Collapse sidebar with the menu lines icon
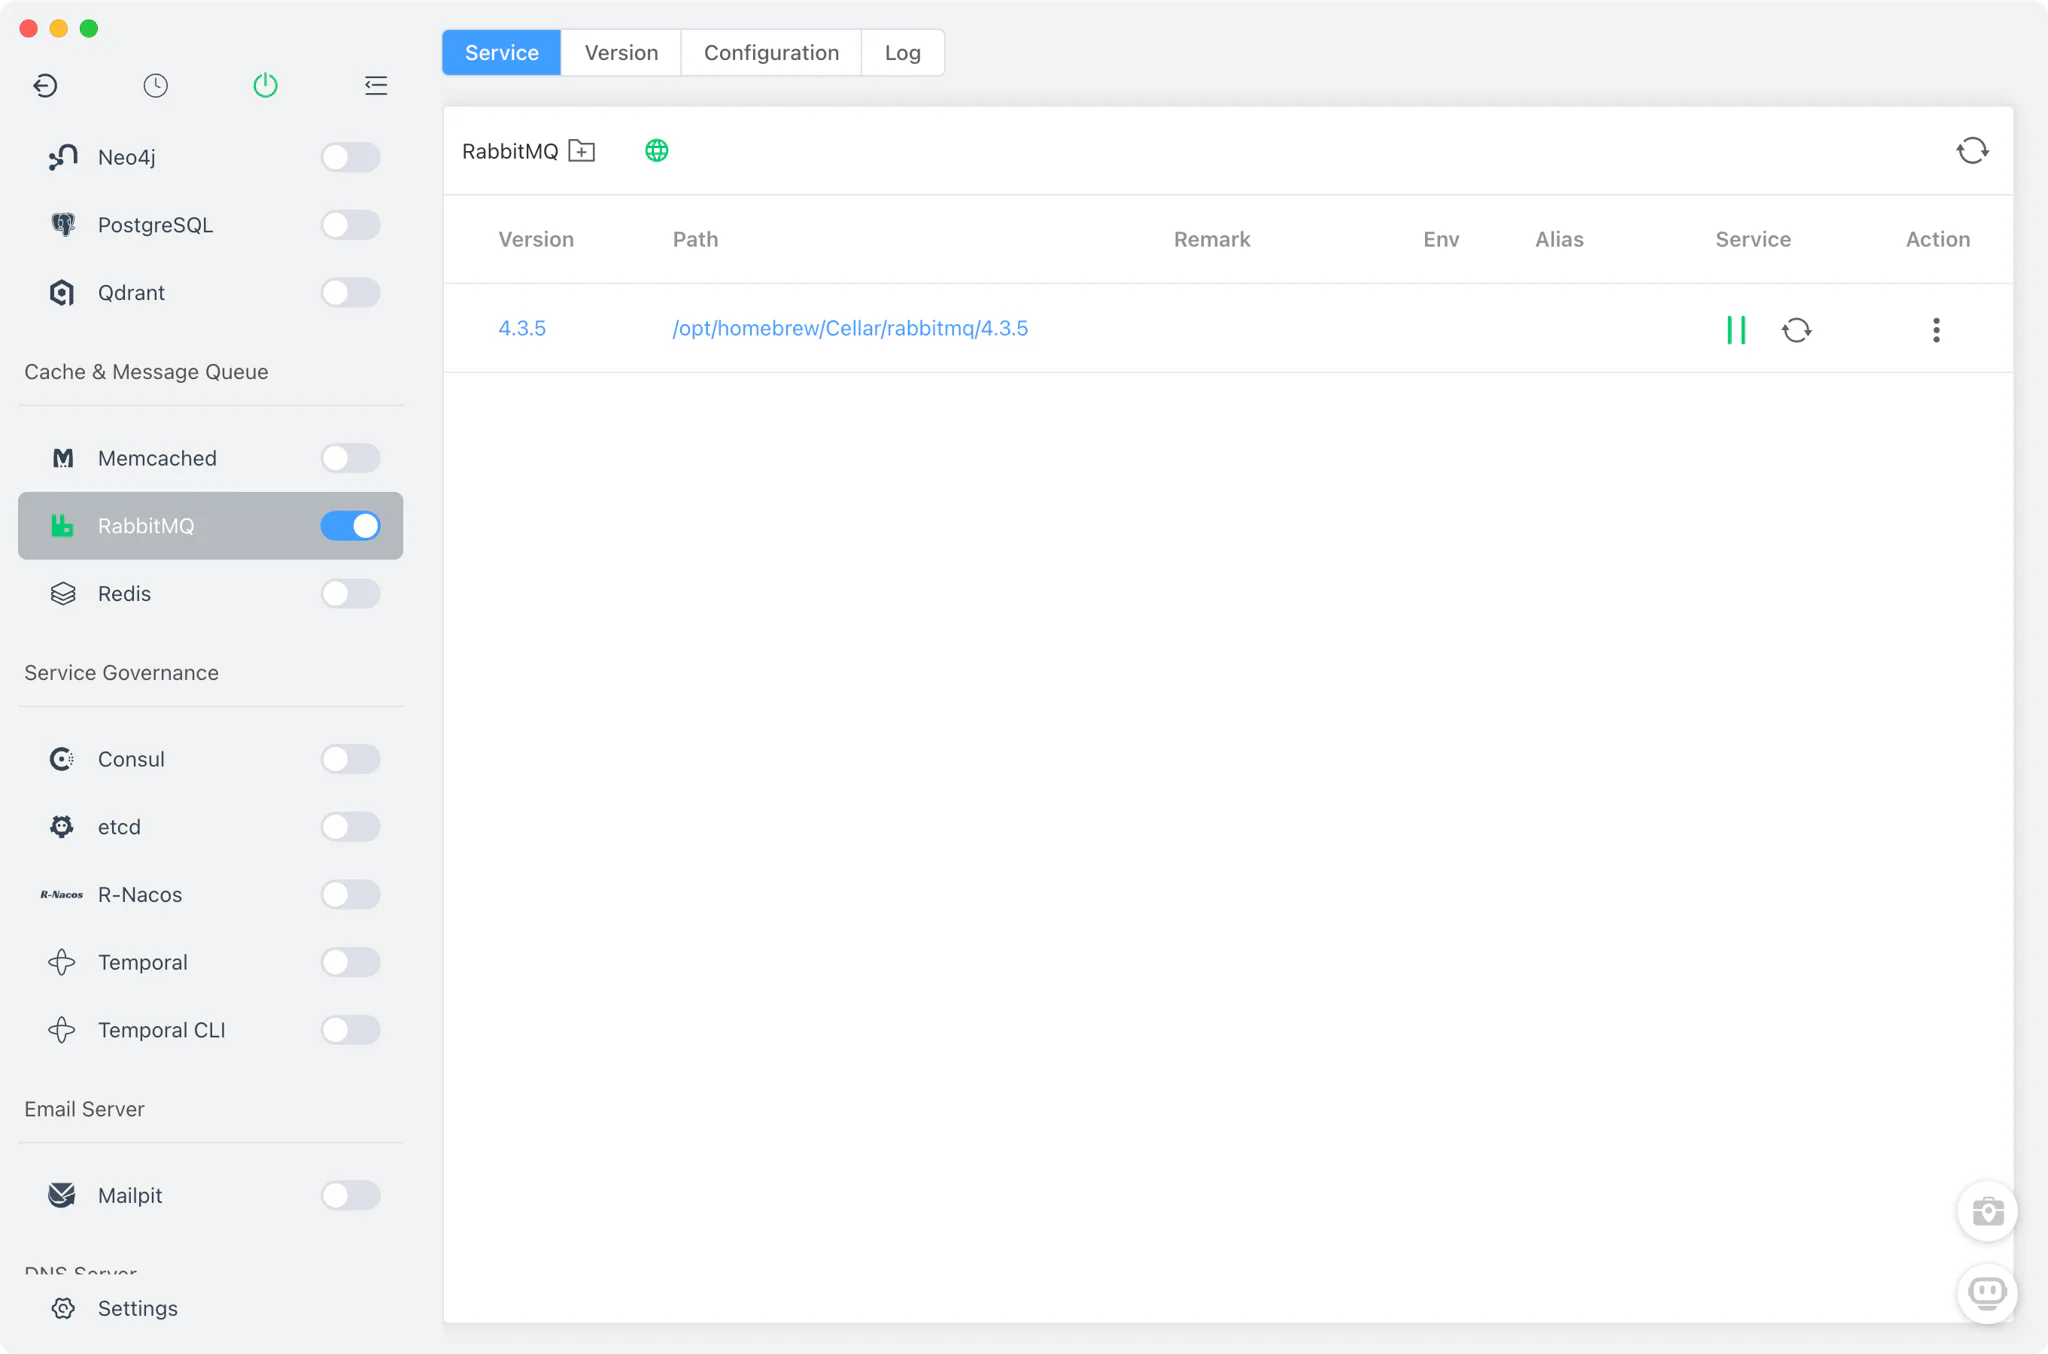Image resolution: width=2048 pixels, height=1354 pixels. coord(376,85)
